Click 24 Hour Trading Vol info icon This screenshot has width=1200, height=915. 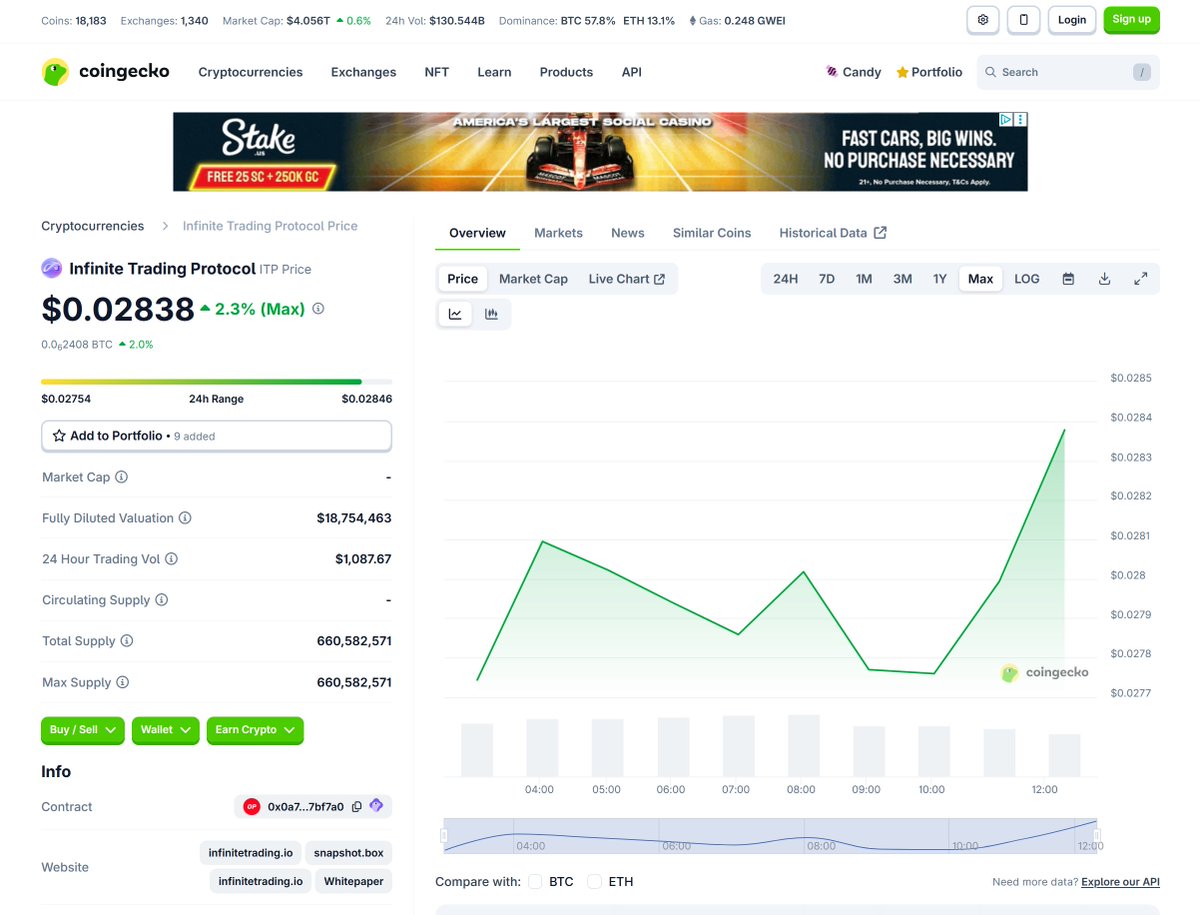[171, 559]
